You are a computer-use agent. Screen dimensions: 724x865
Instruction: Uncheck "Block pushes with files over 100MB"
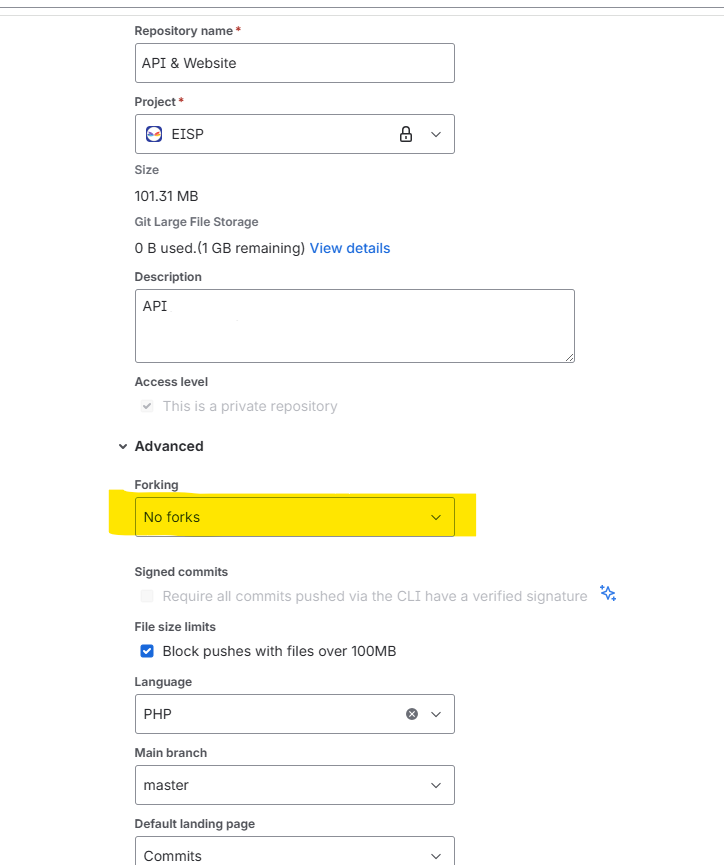147,650
